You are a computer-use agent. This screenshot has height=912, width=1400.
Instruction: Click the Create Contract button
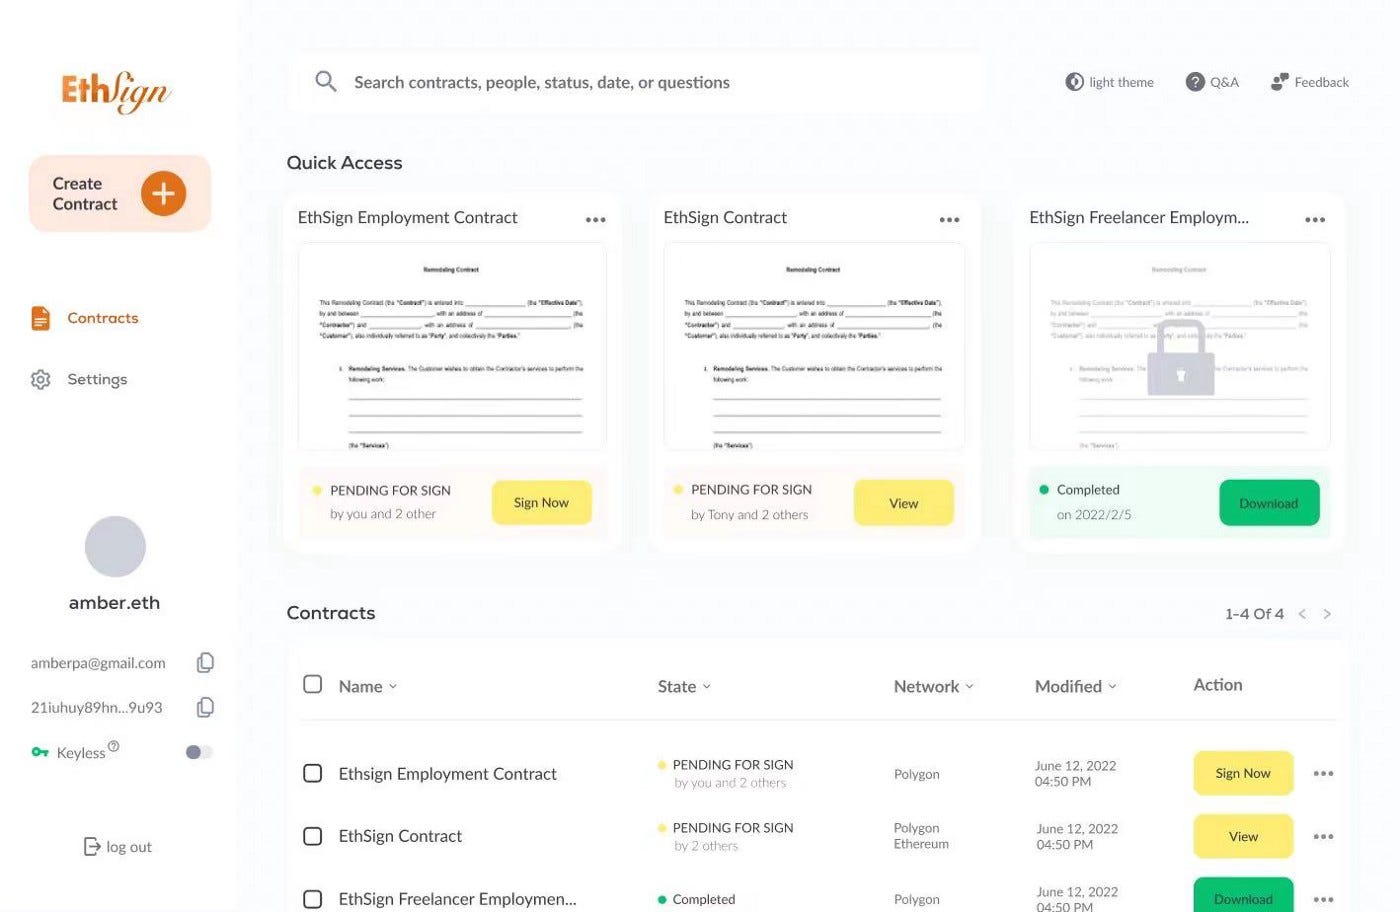[119, 193]
